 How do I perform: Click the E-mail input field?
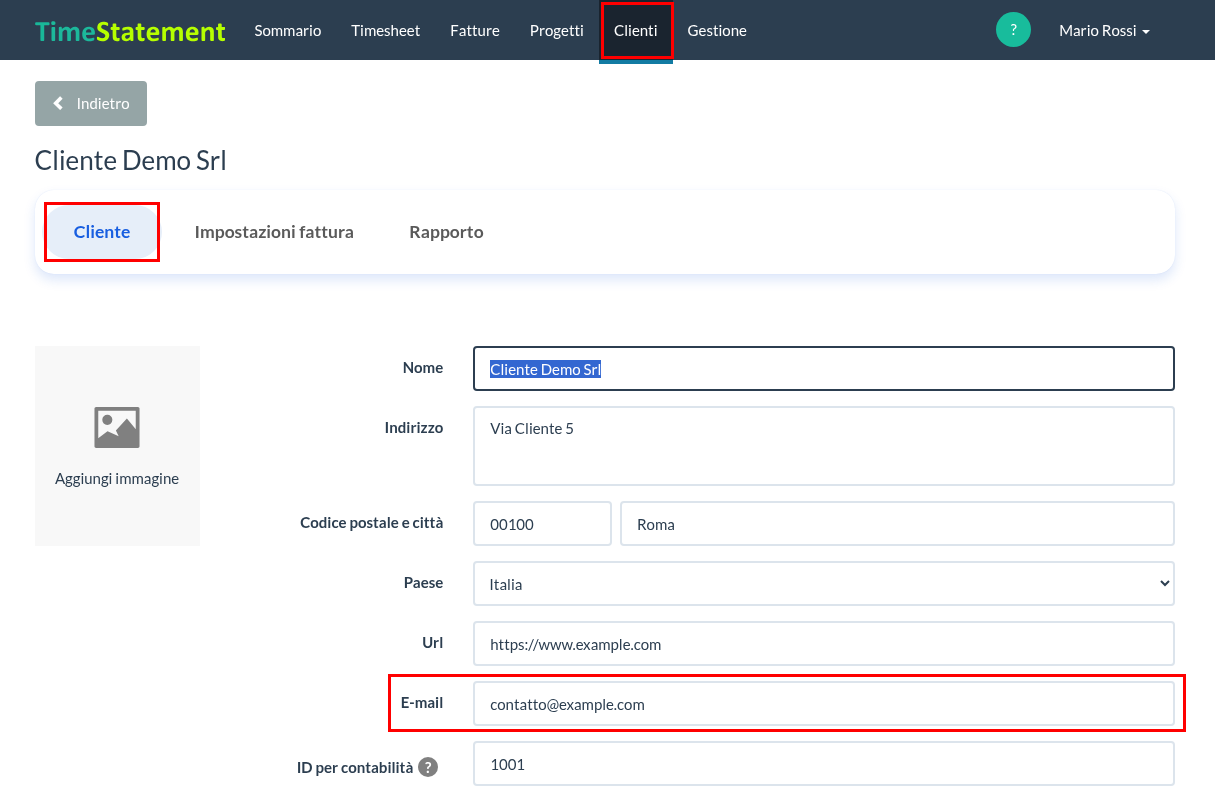(x=824, y=704)
